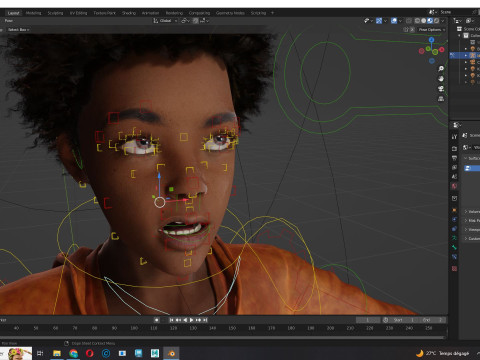Viewport: 480px width, 360px height.
Task: Open the View Layer properties tab
Action: [x=454, y=167]
